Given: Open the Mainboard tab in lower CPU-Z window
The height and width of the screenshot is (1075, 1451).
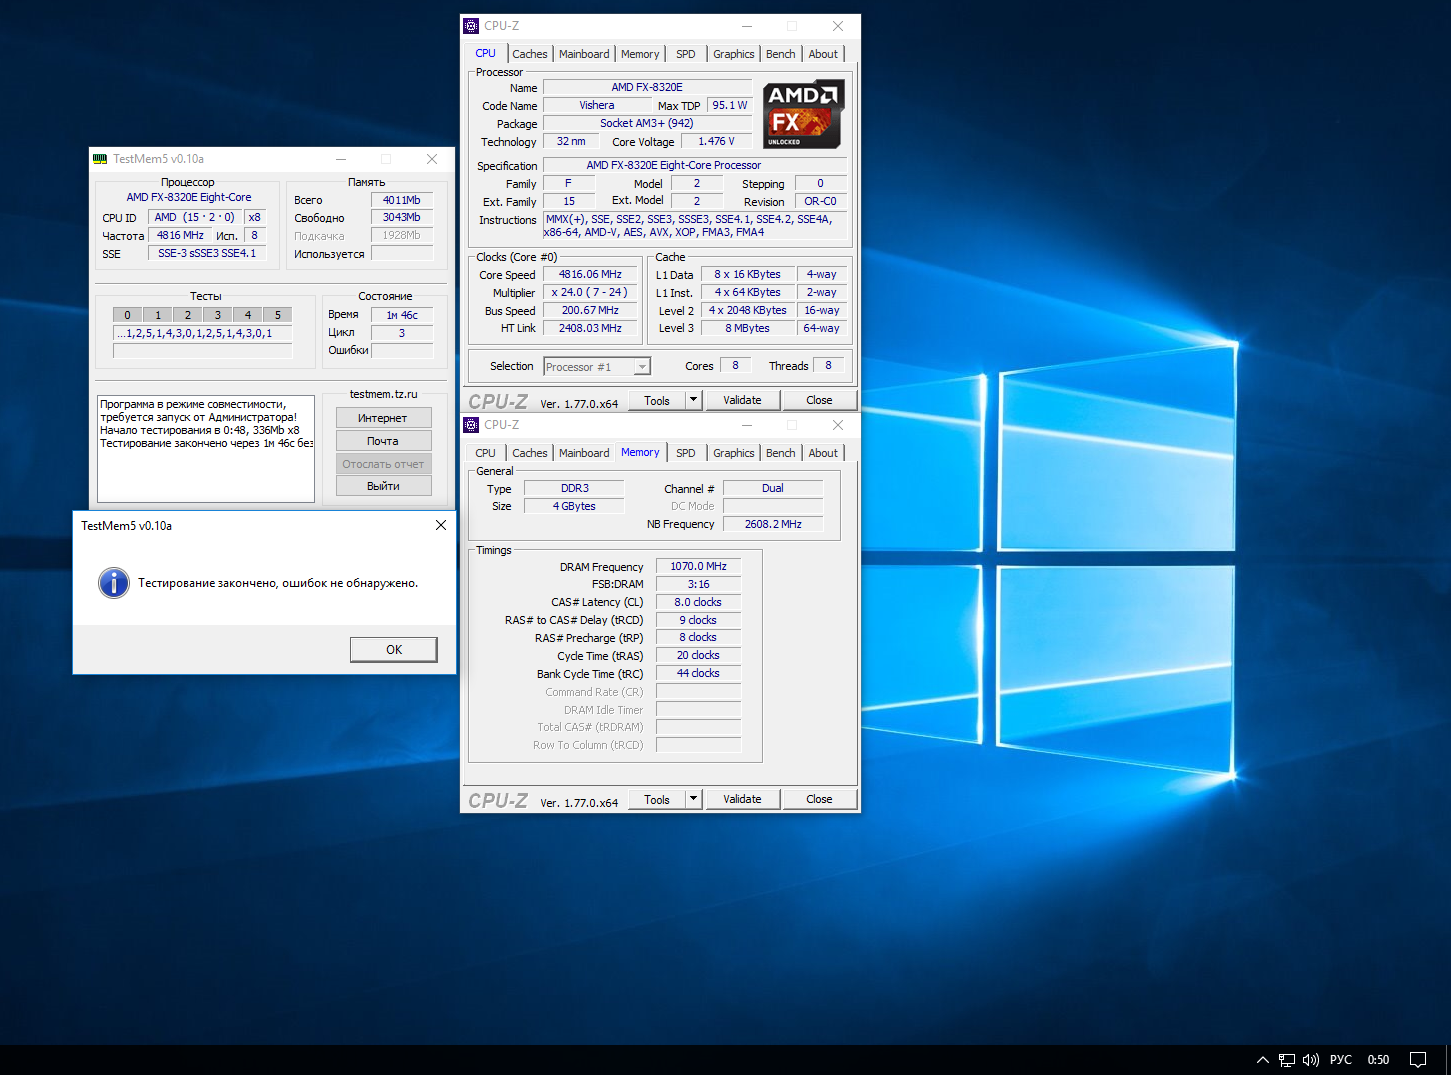Looking at the screenshot, I should pos(584,453).
